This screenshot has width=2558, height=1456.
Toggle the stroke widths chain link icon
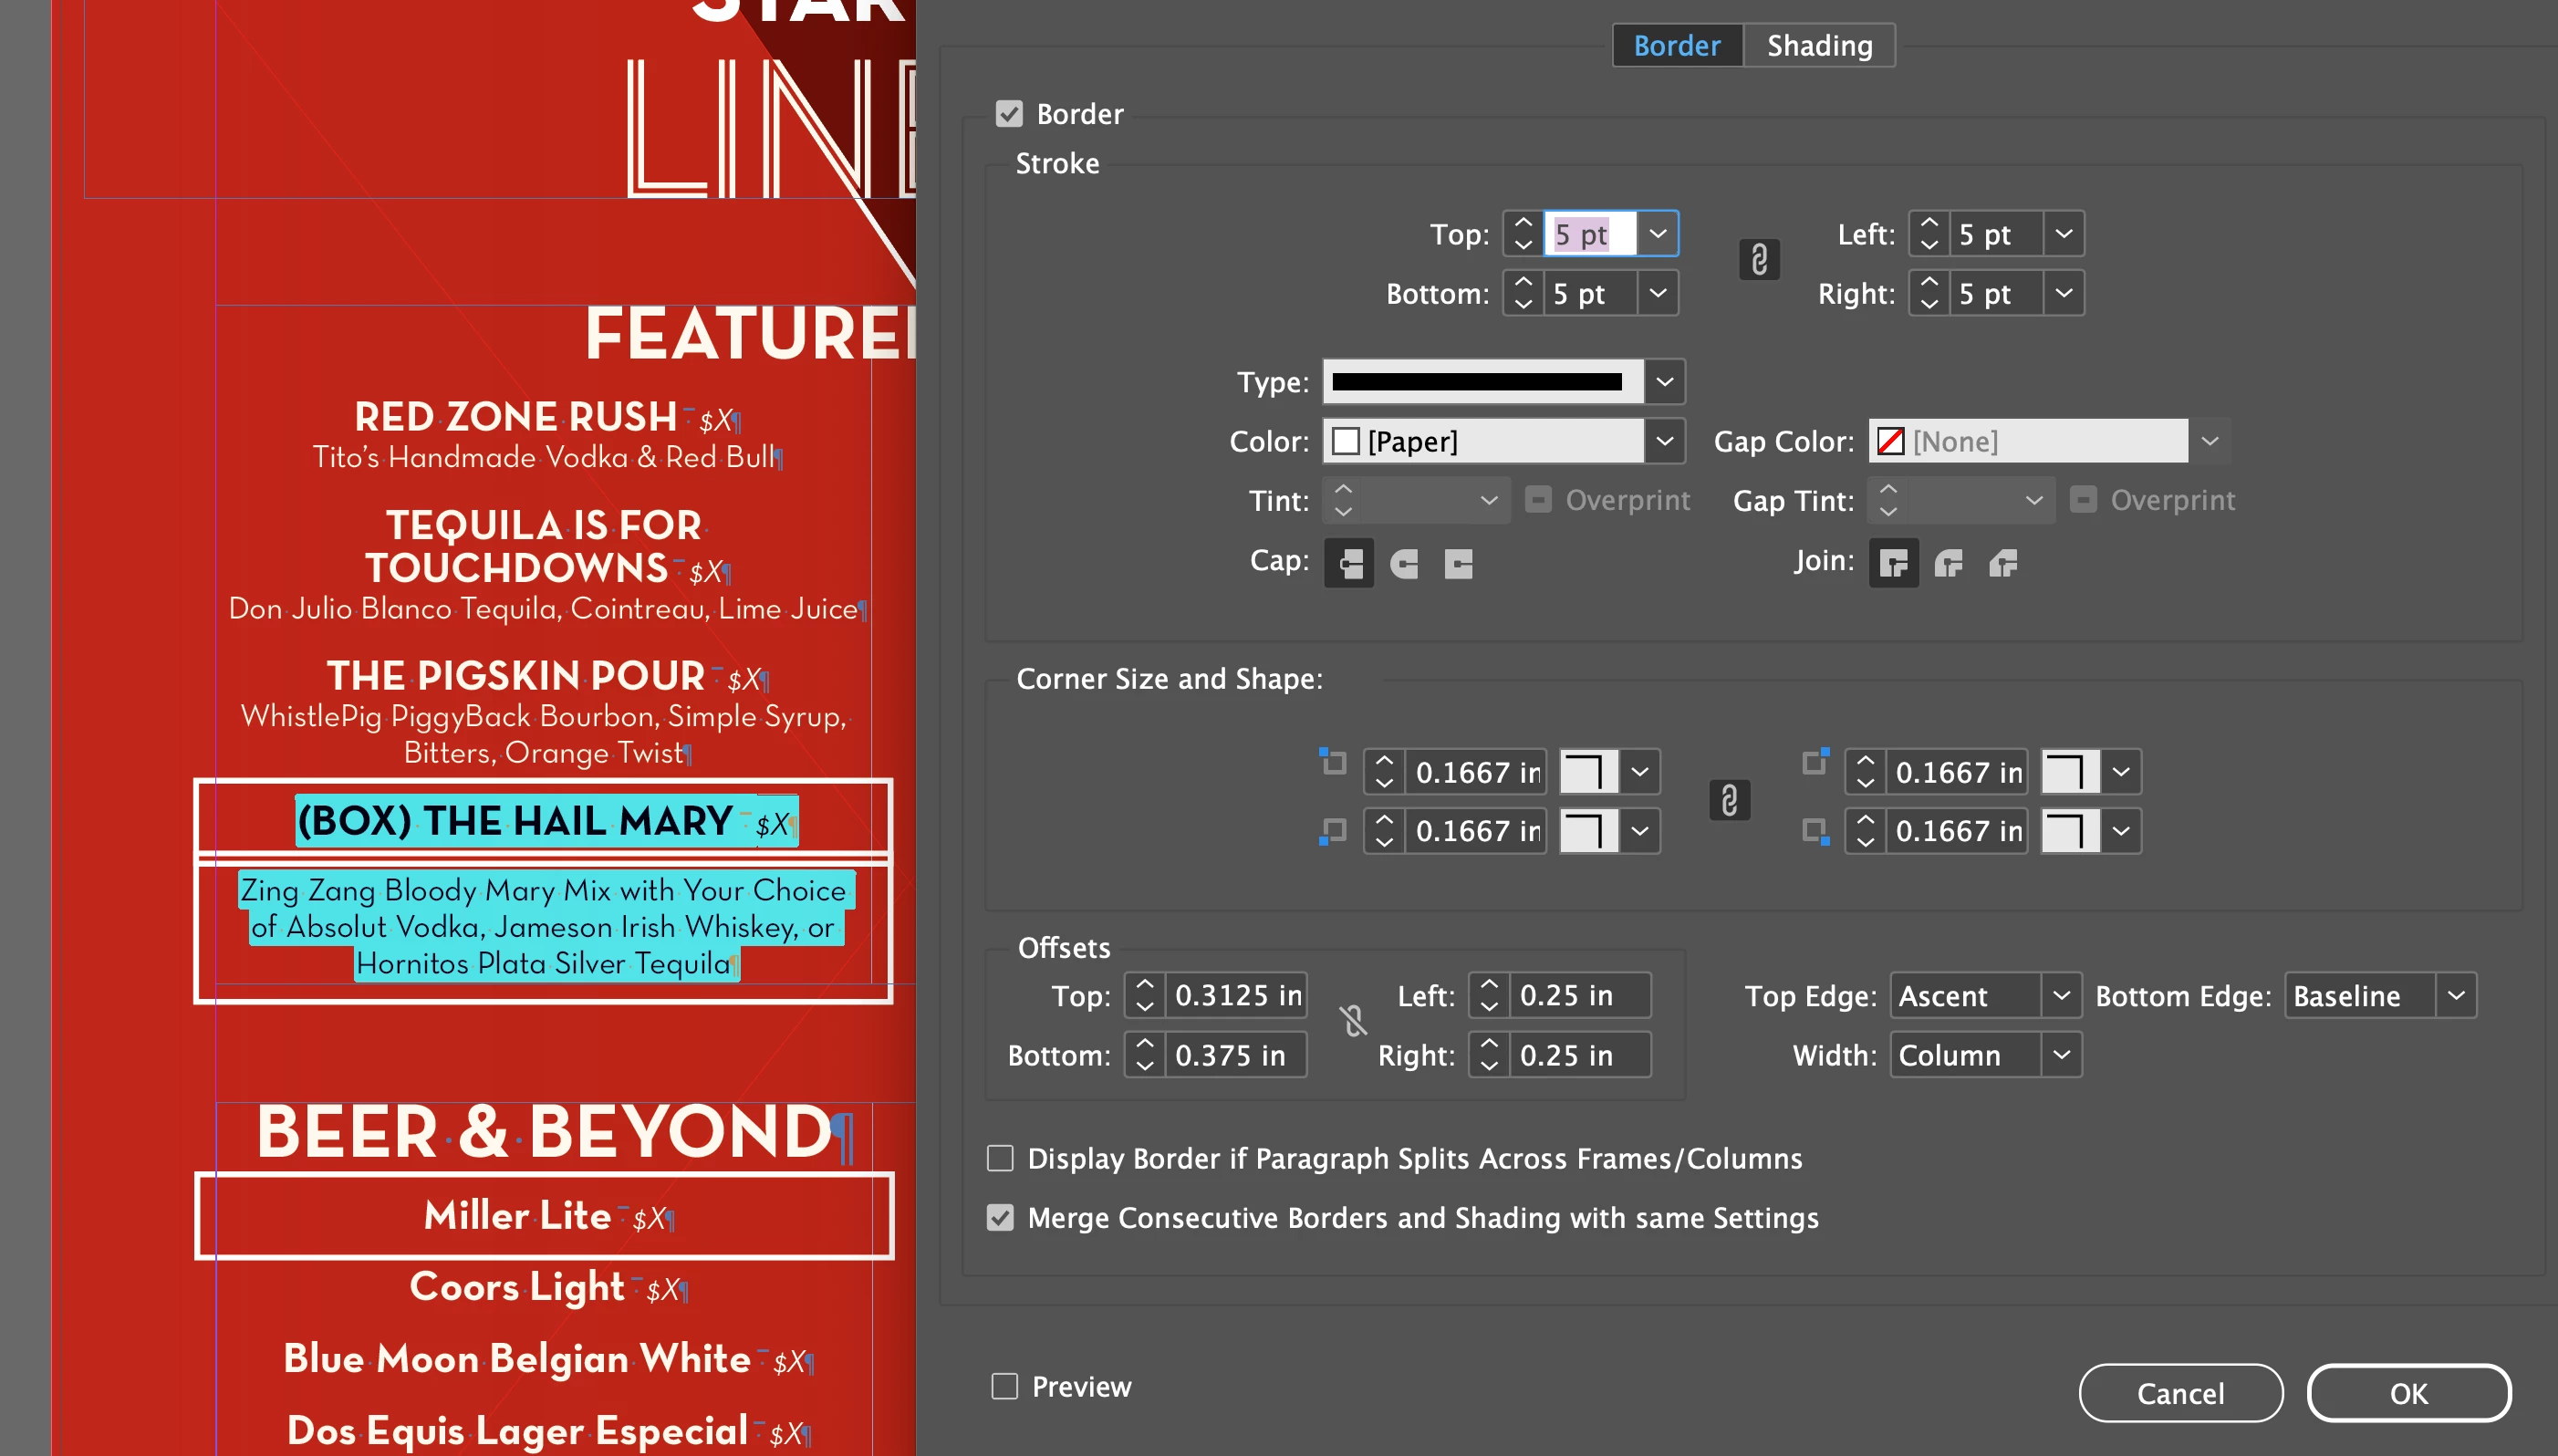pyautogui.click(x=1759, y=260)
